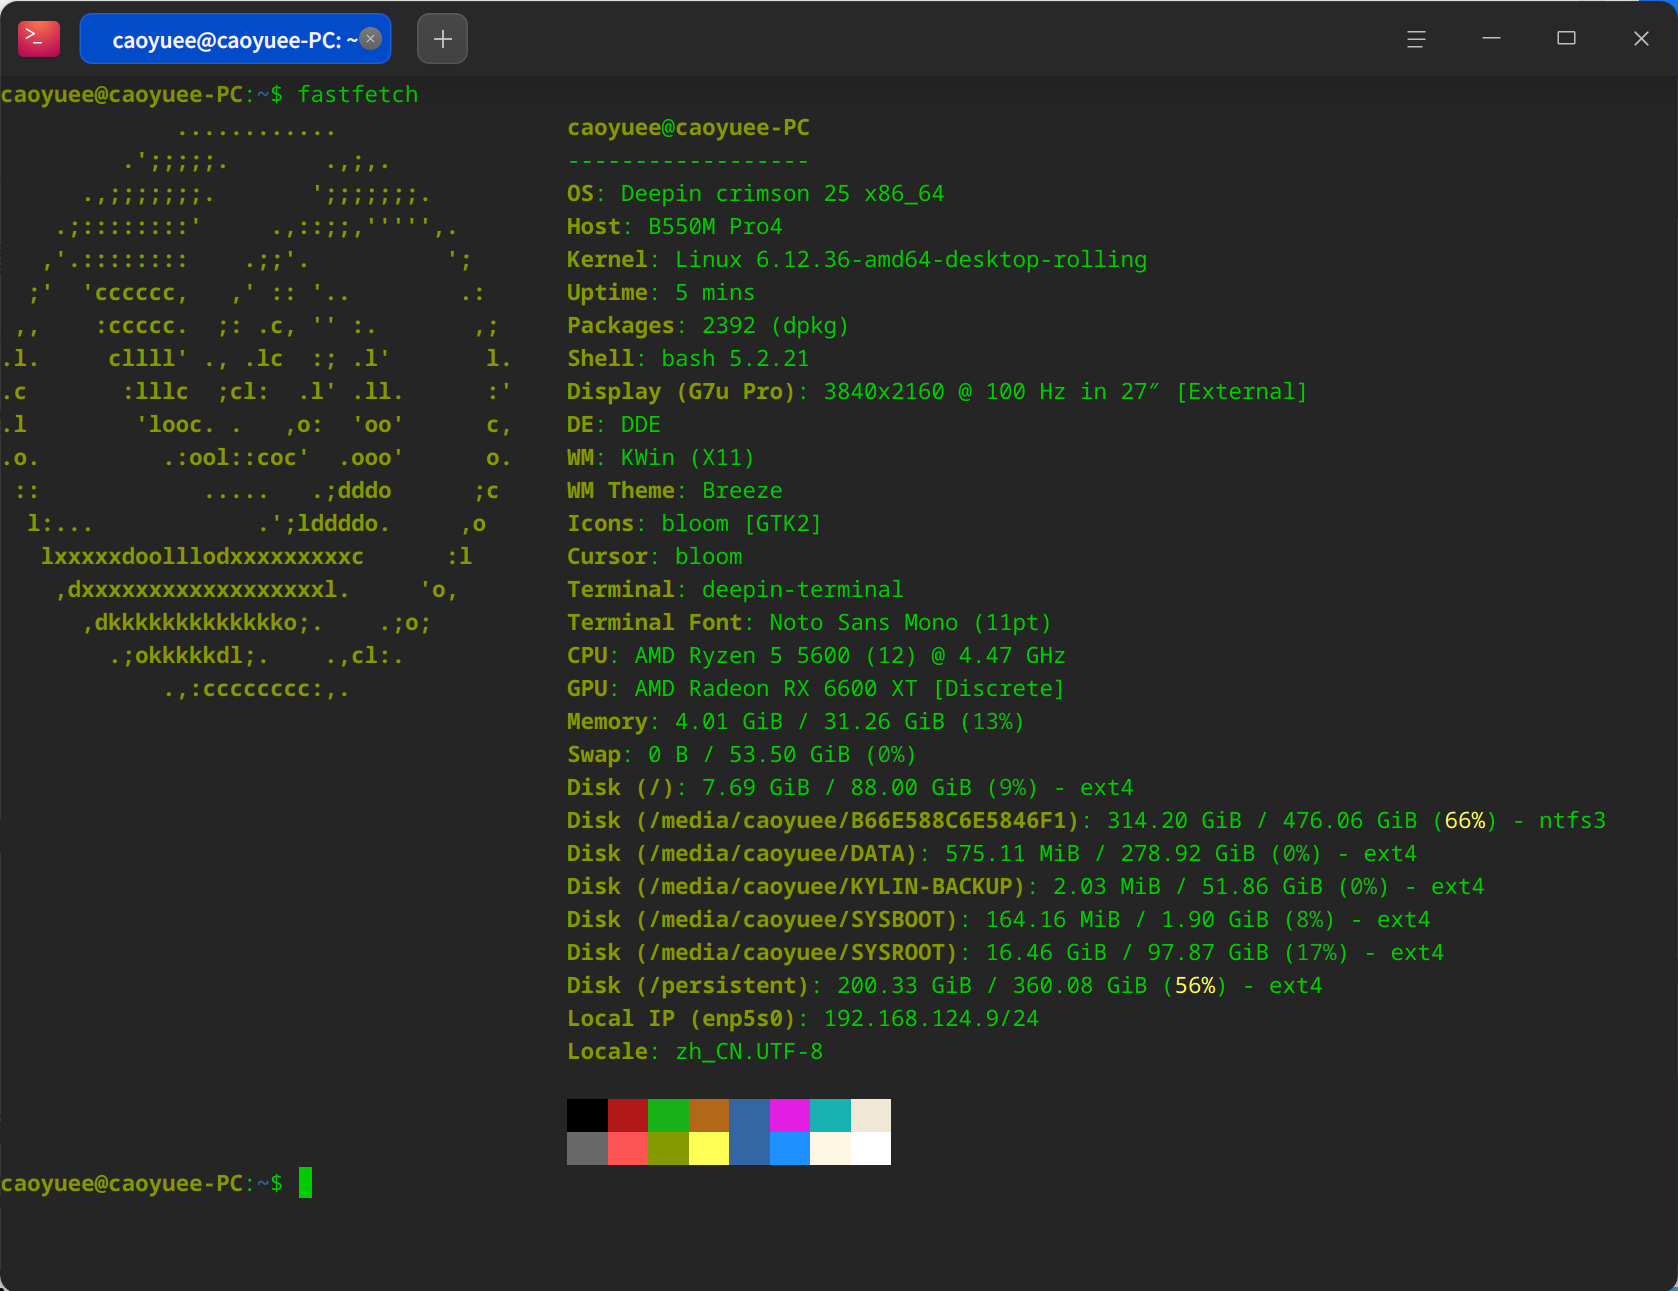The height and width of the screenshot is (1291, 1678).
Task: Click the 'OS: Deepin crimson 25' line
Action: (755, 194)
